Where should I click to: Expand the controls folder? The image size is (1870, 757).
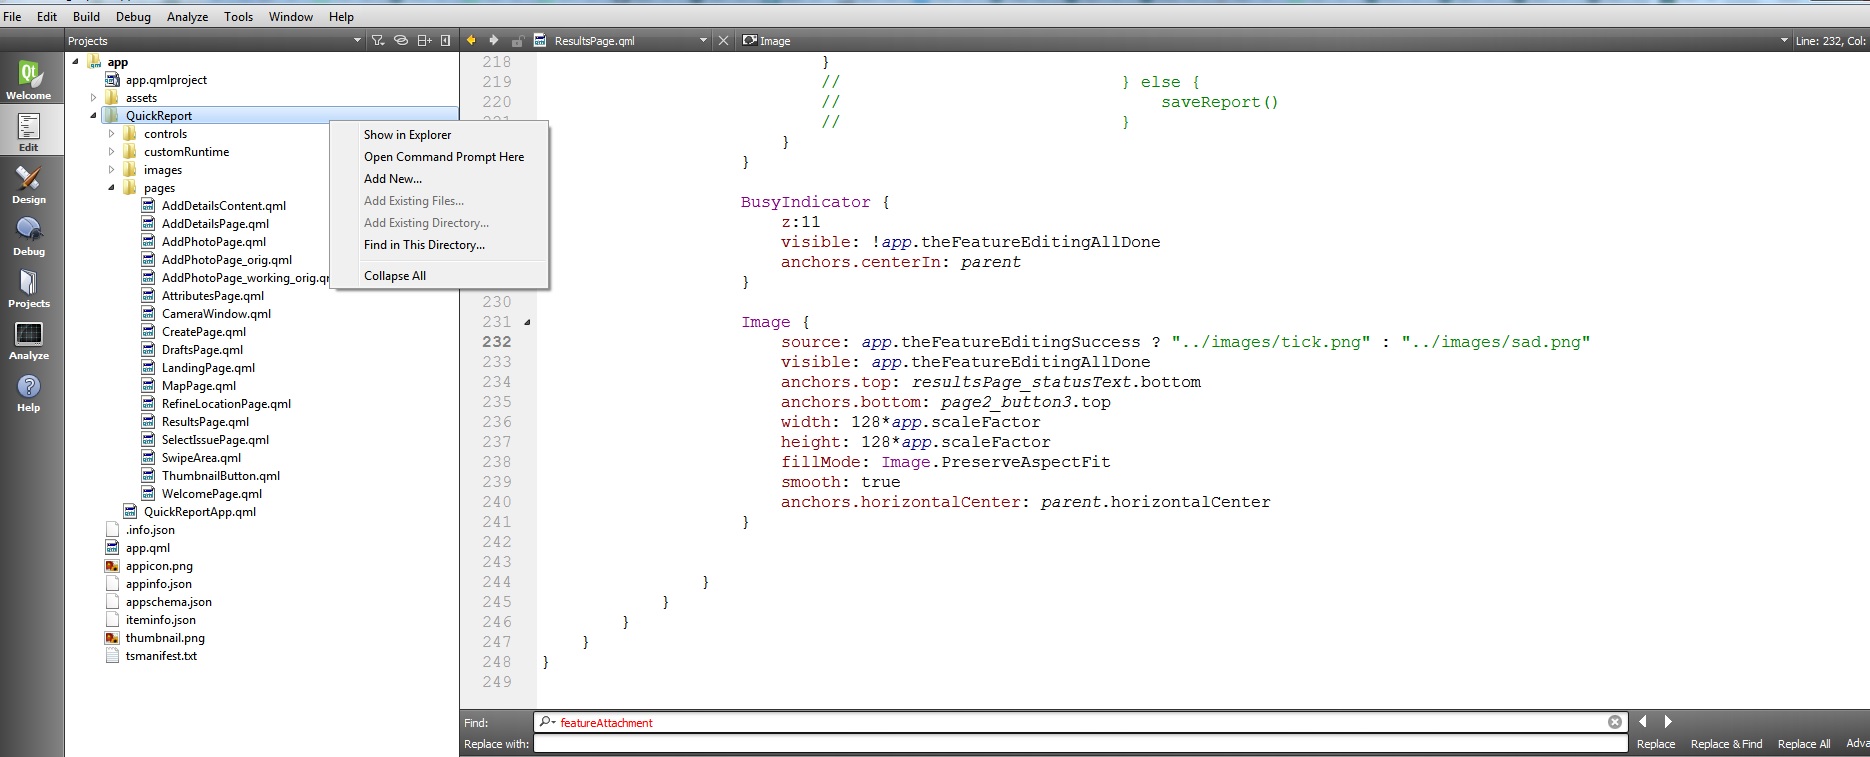click(111, 134)
